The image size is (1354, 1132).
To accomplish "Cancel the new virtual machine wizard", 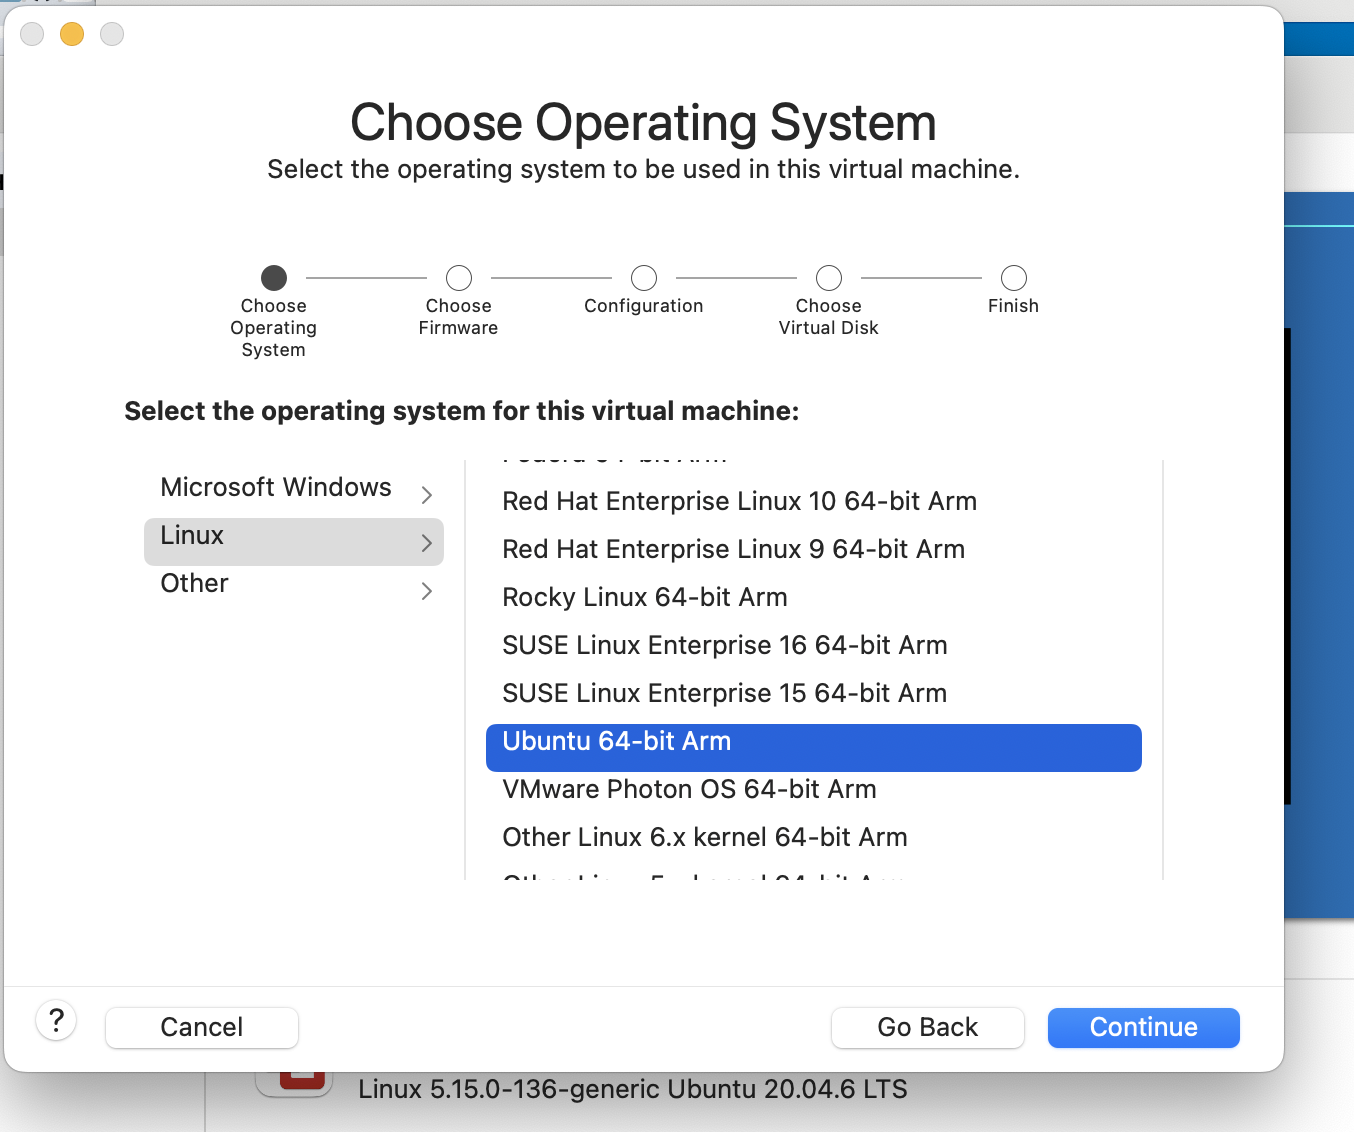I will pos(202,1027).
